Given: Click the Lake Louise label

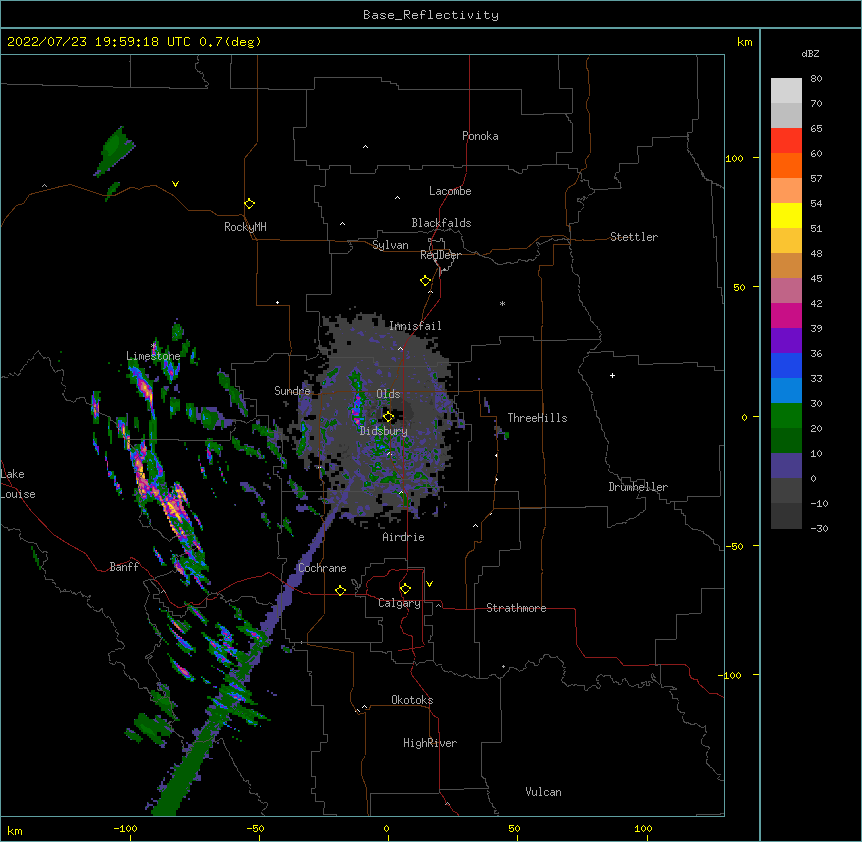Looking at the screenshot, I should click(x=18, y=484).
